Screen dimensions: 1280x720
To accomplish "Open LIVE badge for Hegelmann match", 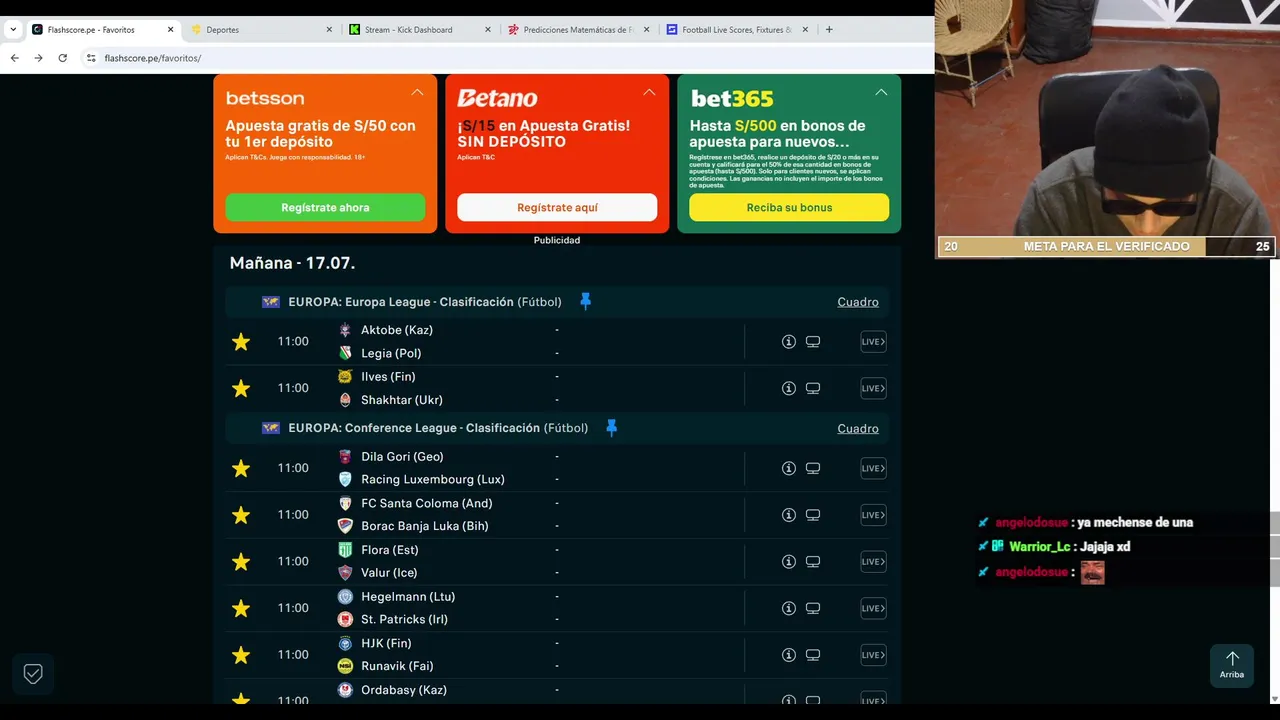I will tap(873, 608).
